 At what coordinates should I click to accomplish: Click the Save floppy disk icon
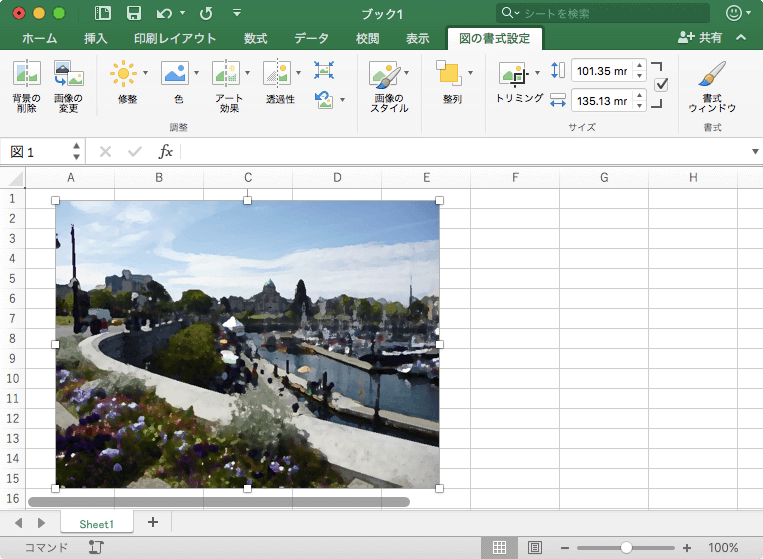[x=133, y=13]
